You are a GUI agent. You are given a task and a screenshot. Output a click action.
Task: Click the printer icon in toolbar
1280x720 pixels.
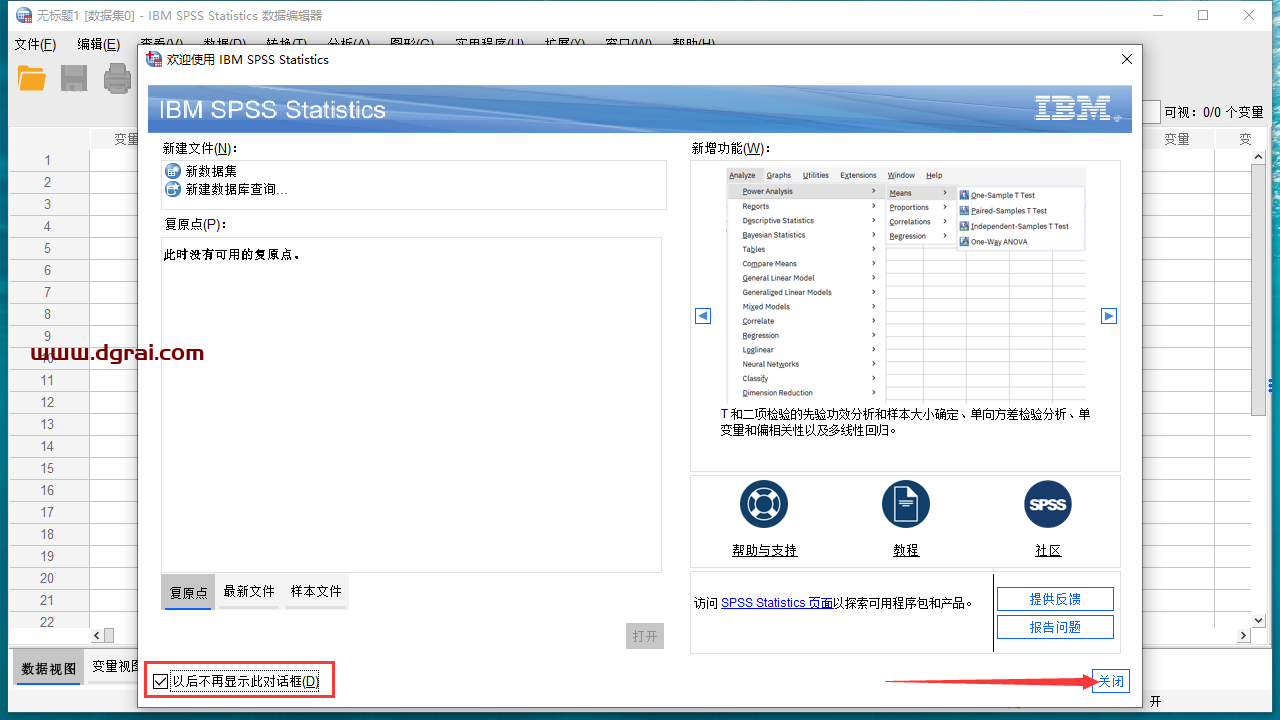pyautogui.click(x=118, y=78)
